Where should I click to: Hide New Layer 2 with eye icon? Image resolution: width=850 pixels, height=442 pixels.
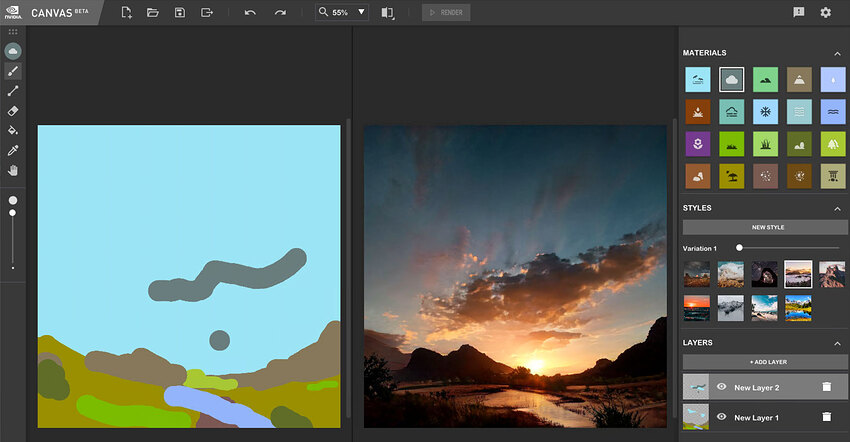click(721, 387)
